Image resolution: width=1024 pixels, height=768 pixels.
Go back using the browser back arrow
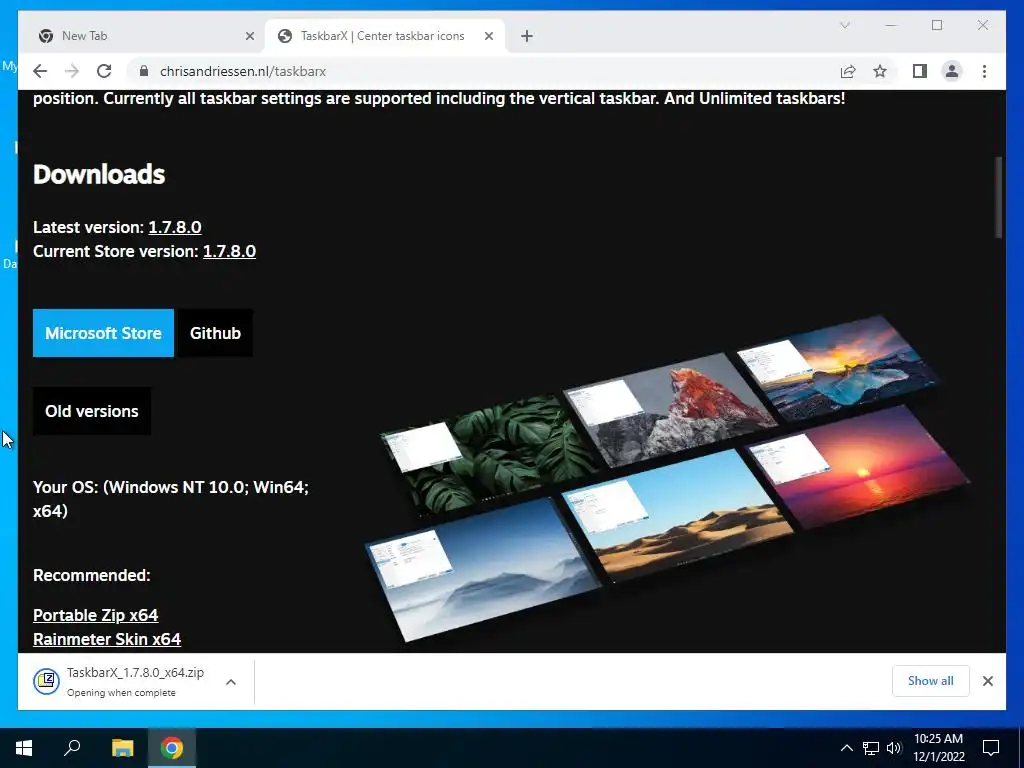tap(40, 71)
